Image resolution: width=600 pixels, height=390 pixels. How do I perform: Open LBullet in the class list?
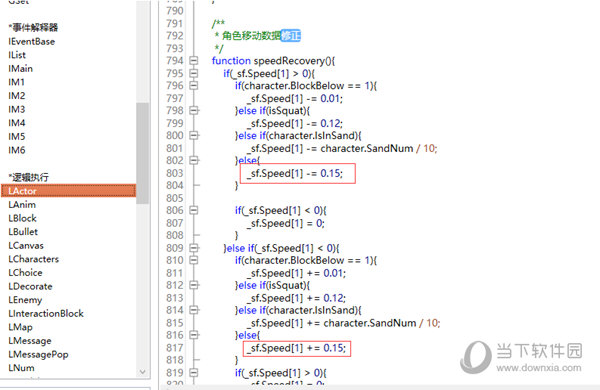point(23,232)
